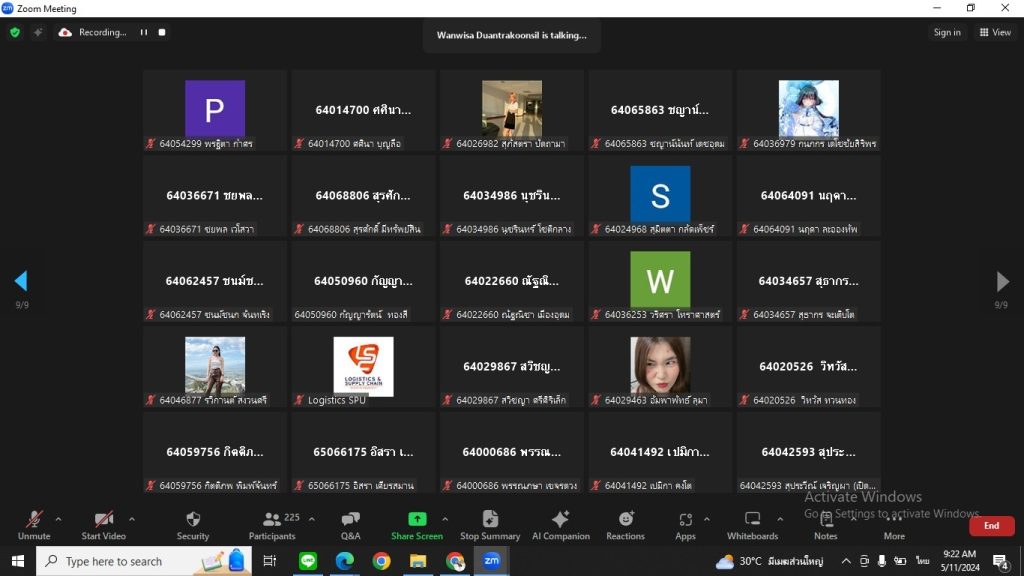The height and width of the screenshot is (576, 1024).
Task: Select participant tile with blue S avatar
Action: (660, 196)
